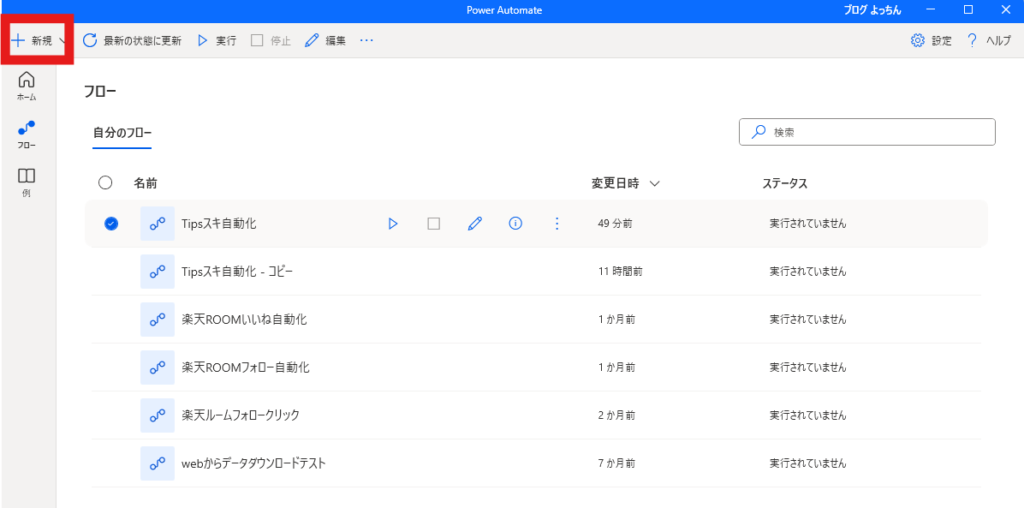Select flow 楽天ROOMいいね自動化
1024x508 pixels.
click(244, 319)
